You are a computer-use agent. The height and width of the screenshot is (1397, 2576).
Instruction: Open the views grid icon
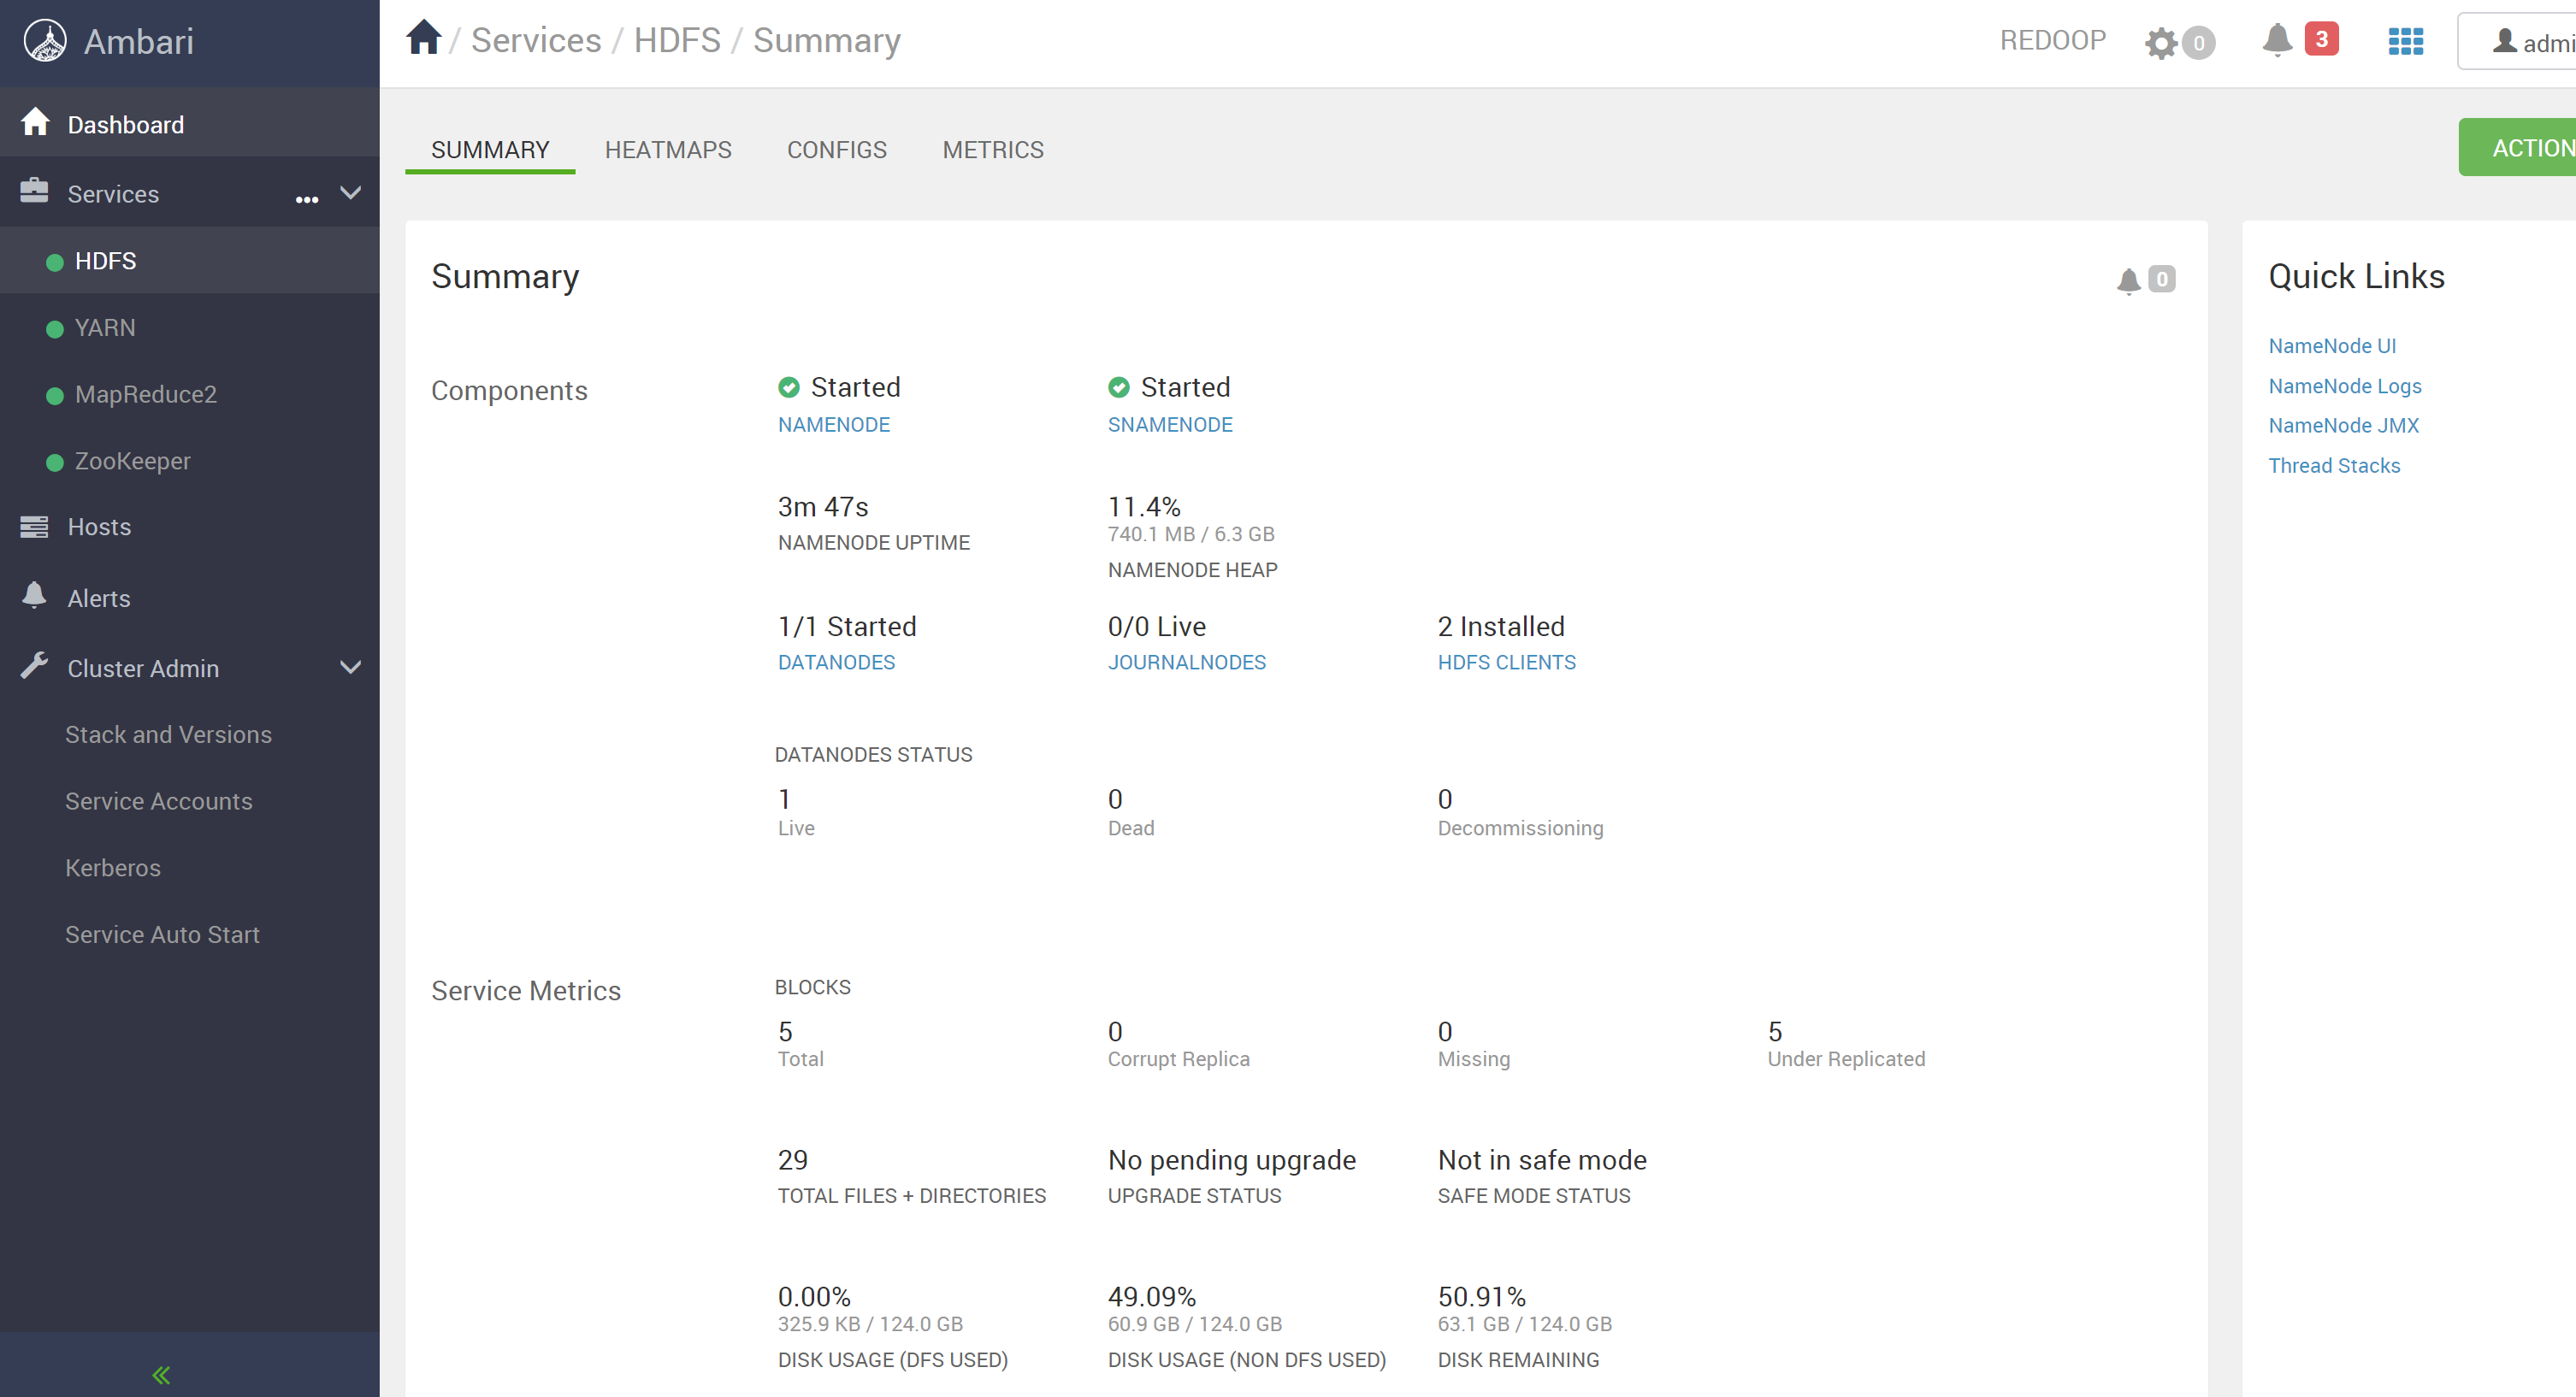click(2405, 41)
